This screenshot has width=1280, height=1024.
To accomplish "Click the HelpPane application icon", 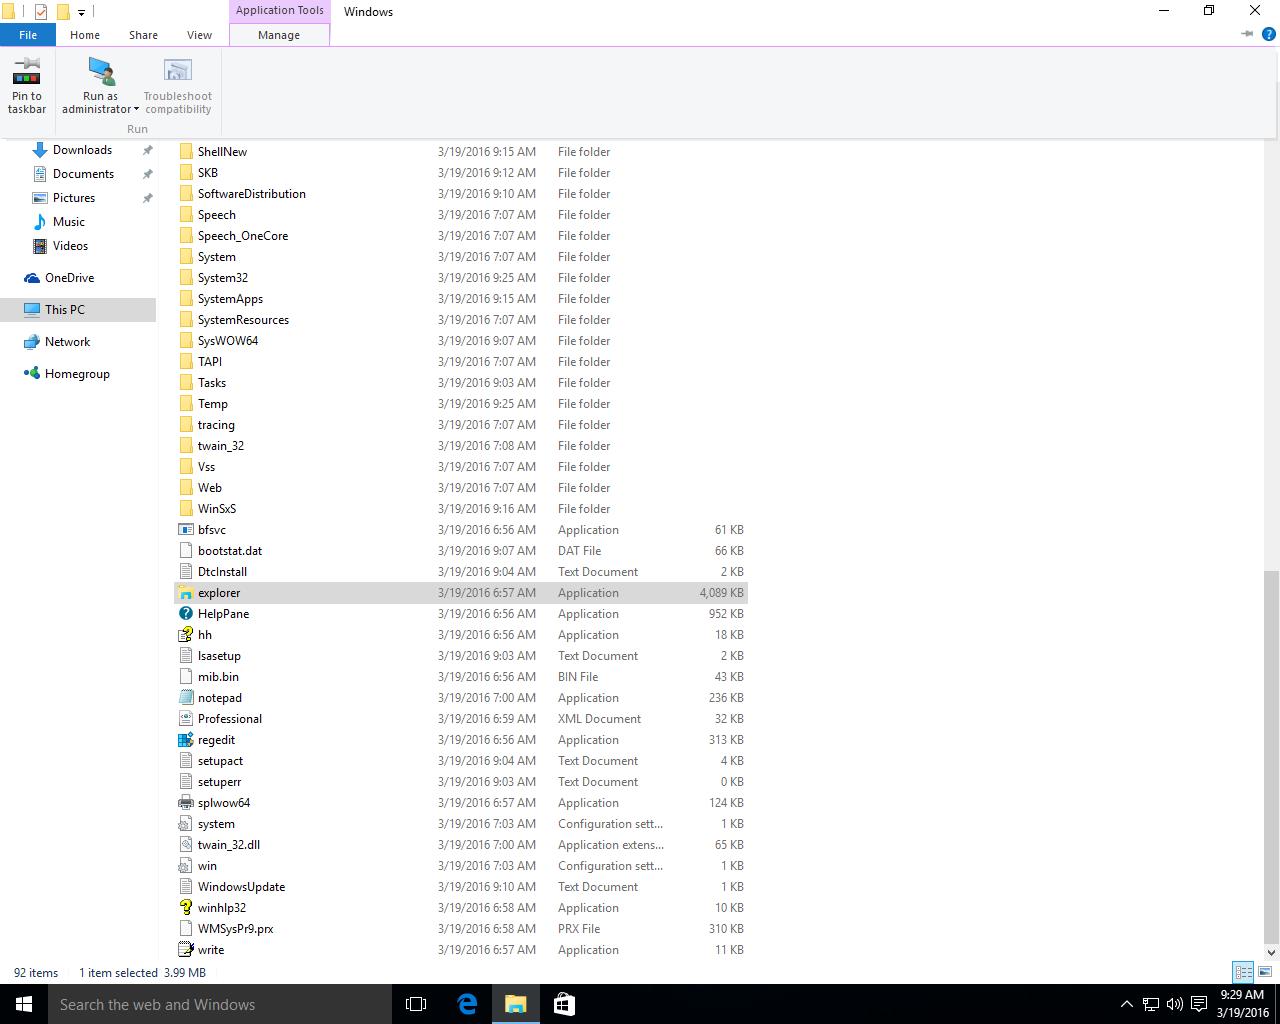I will coord(185,614).
